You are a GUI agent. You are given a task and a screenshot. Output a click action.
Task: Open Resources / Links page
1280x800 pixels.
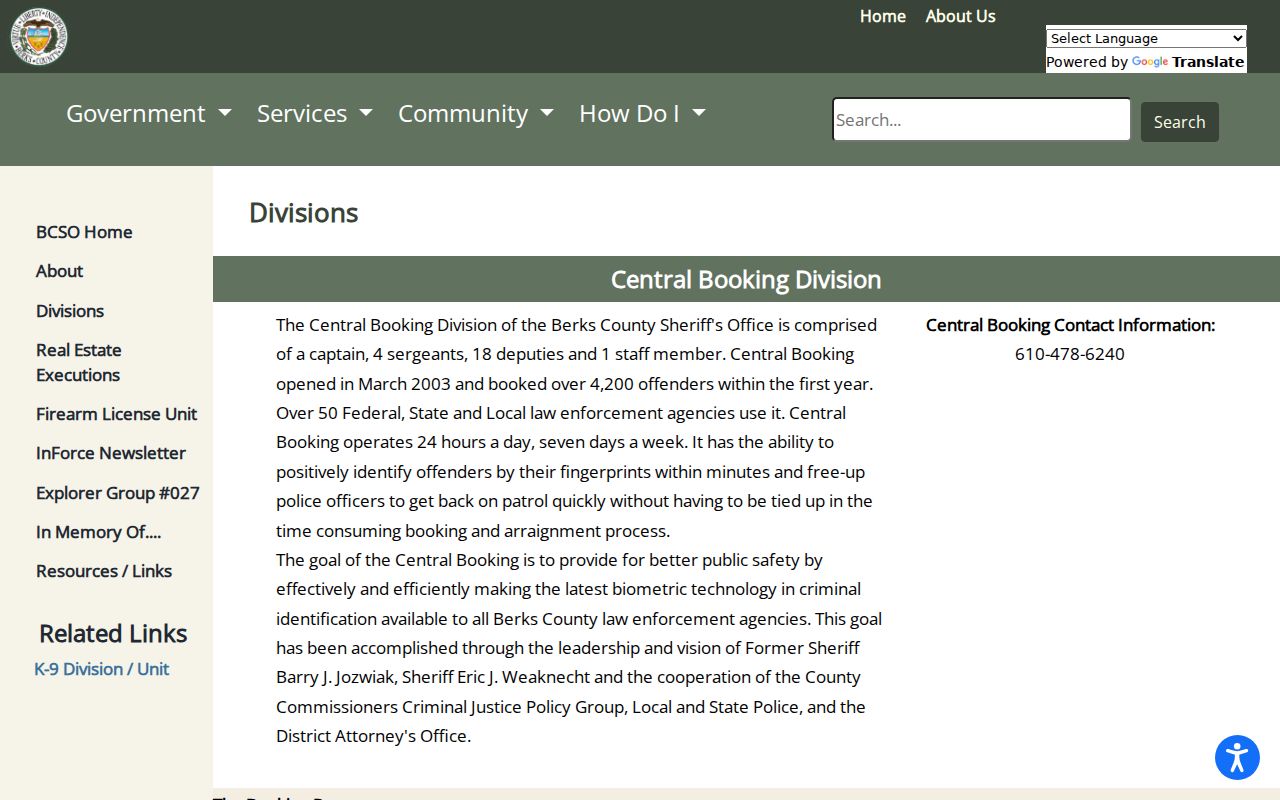coord(104,571)
